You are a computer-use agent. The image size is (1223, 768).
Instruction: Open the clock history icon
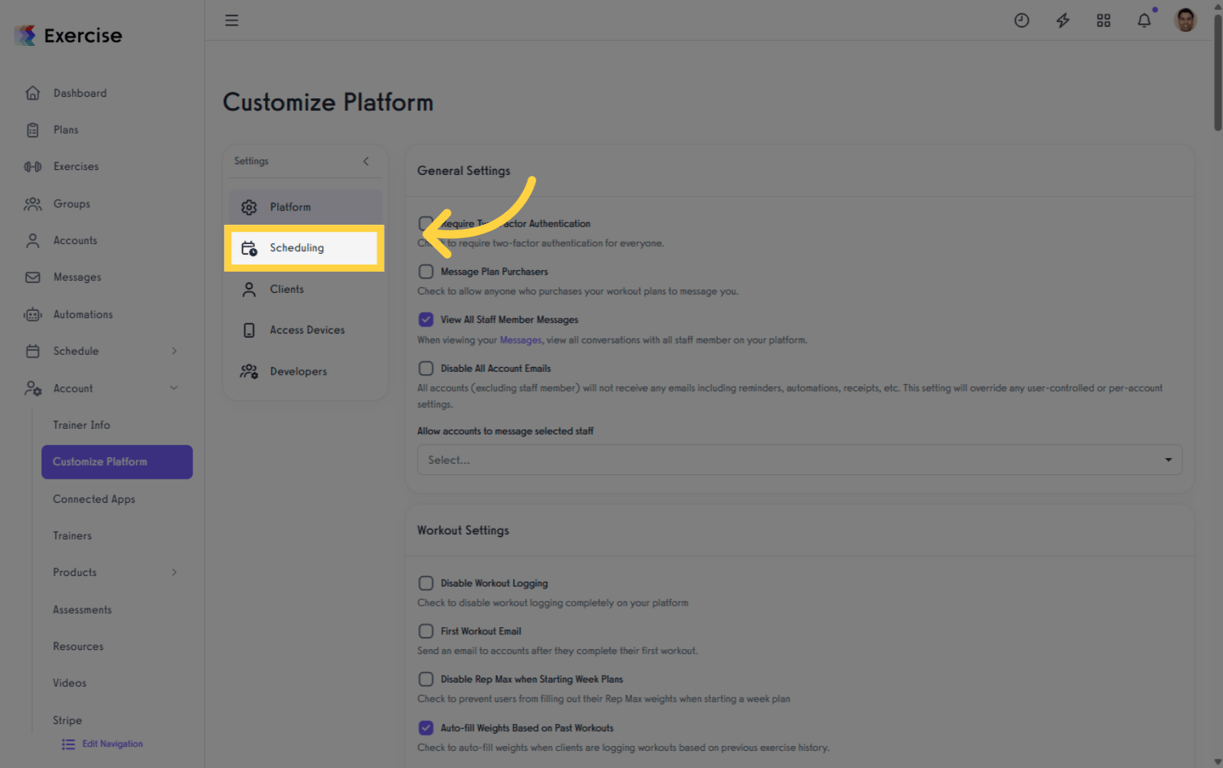pos(1021,20)
